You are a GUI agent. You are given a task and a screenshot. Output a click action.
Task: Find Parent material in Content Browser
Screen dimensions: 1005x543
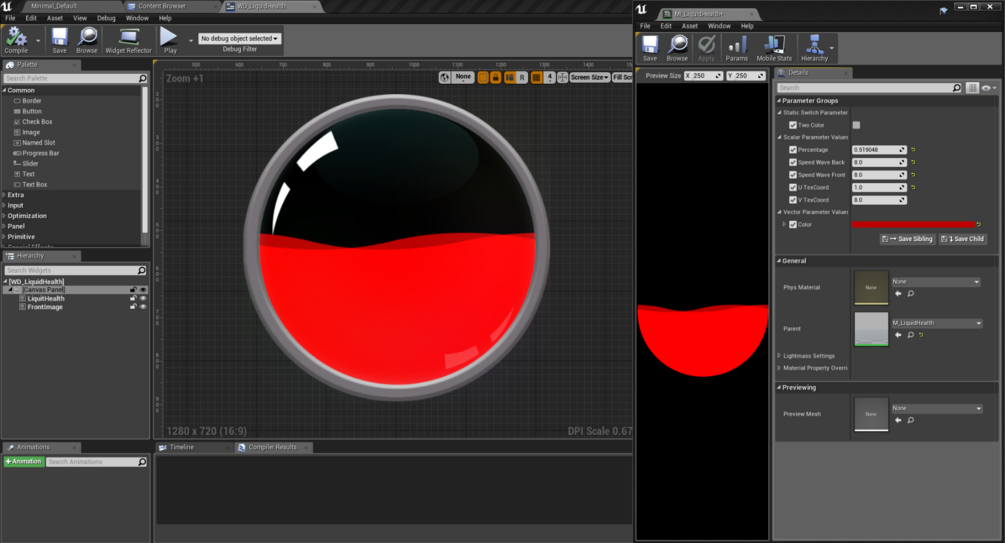[x=910, y=335]
